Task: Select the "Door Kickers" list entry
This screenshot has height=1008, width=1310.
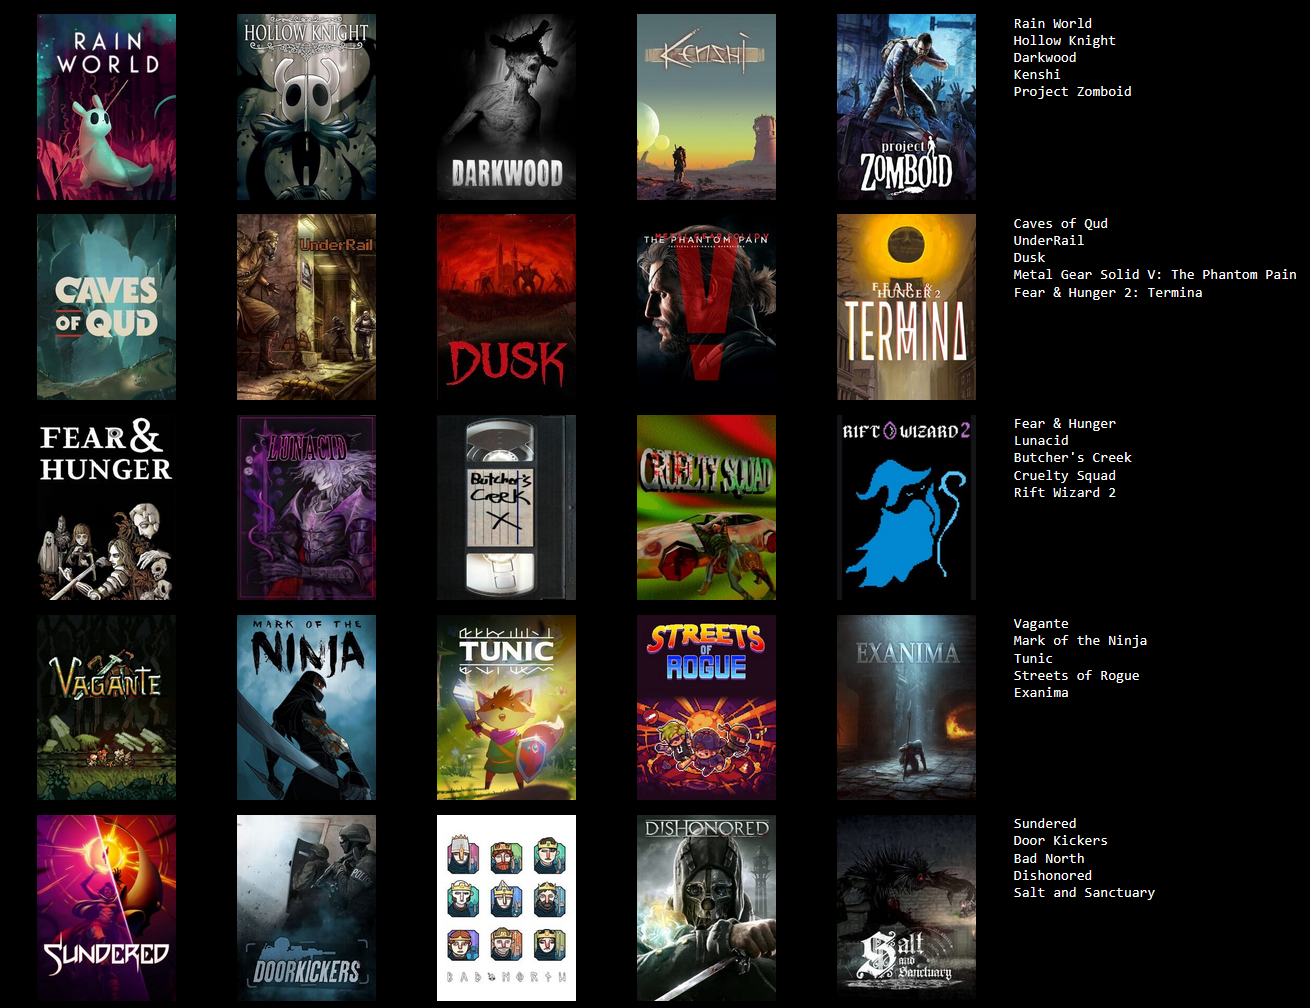Action: (1061, 840)
